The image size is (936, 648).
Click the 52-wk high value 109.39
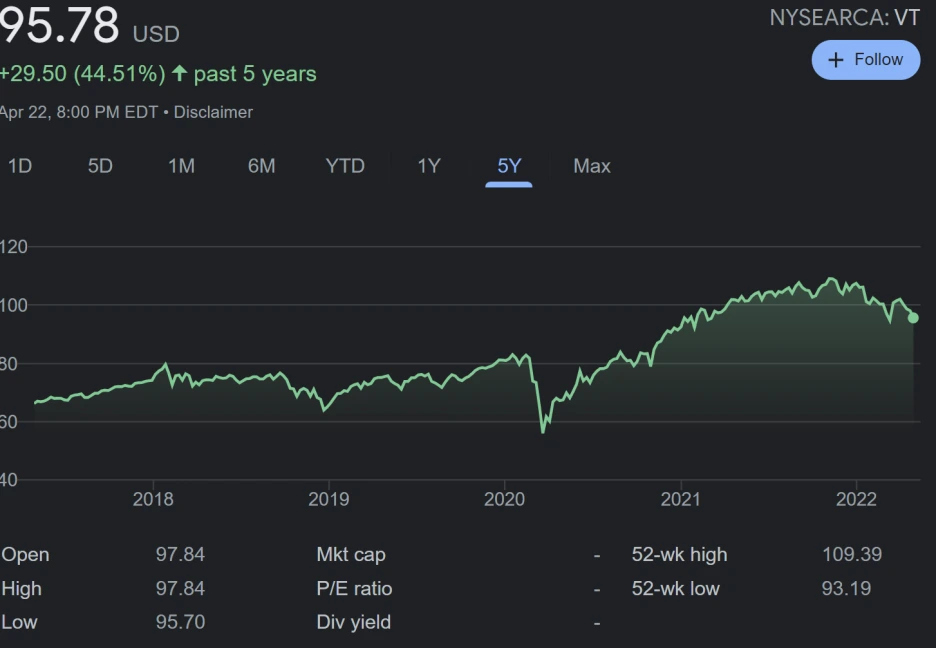[x=852, y=554]
